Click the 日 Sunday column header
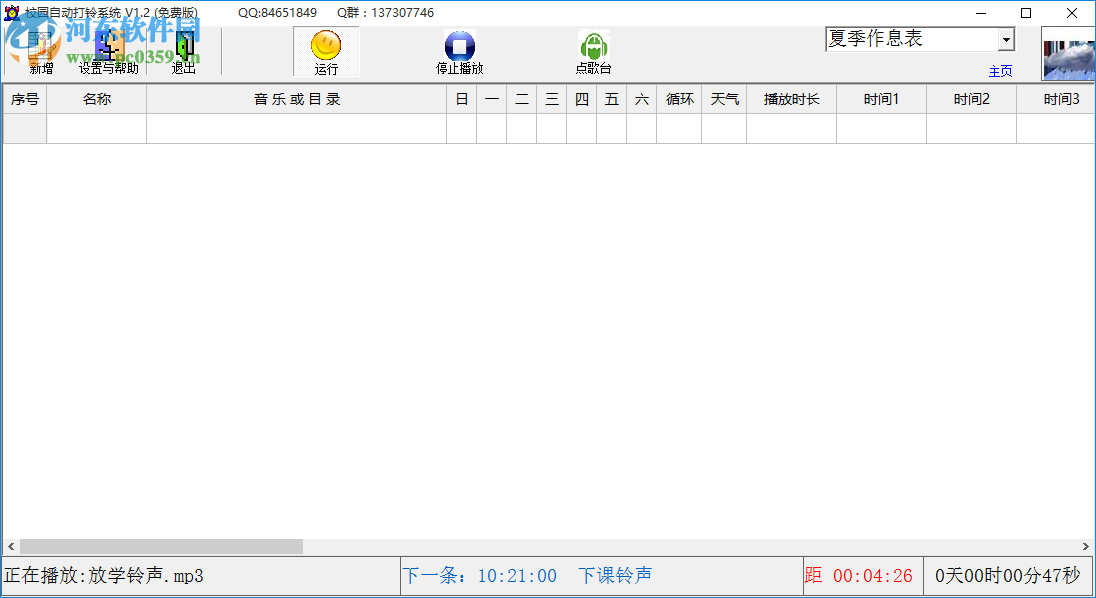This screenshot has height=598, width=1096. point(461,98)
